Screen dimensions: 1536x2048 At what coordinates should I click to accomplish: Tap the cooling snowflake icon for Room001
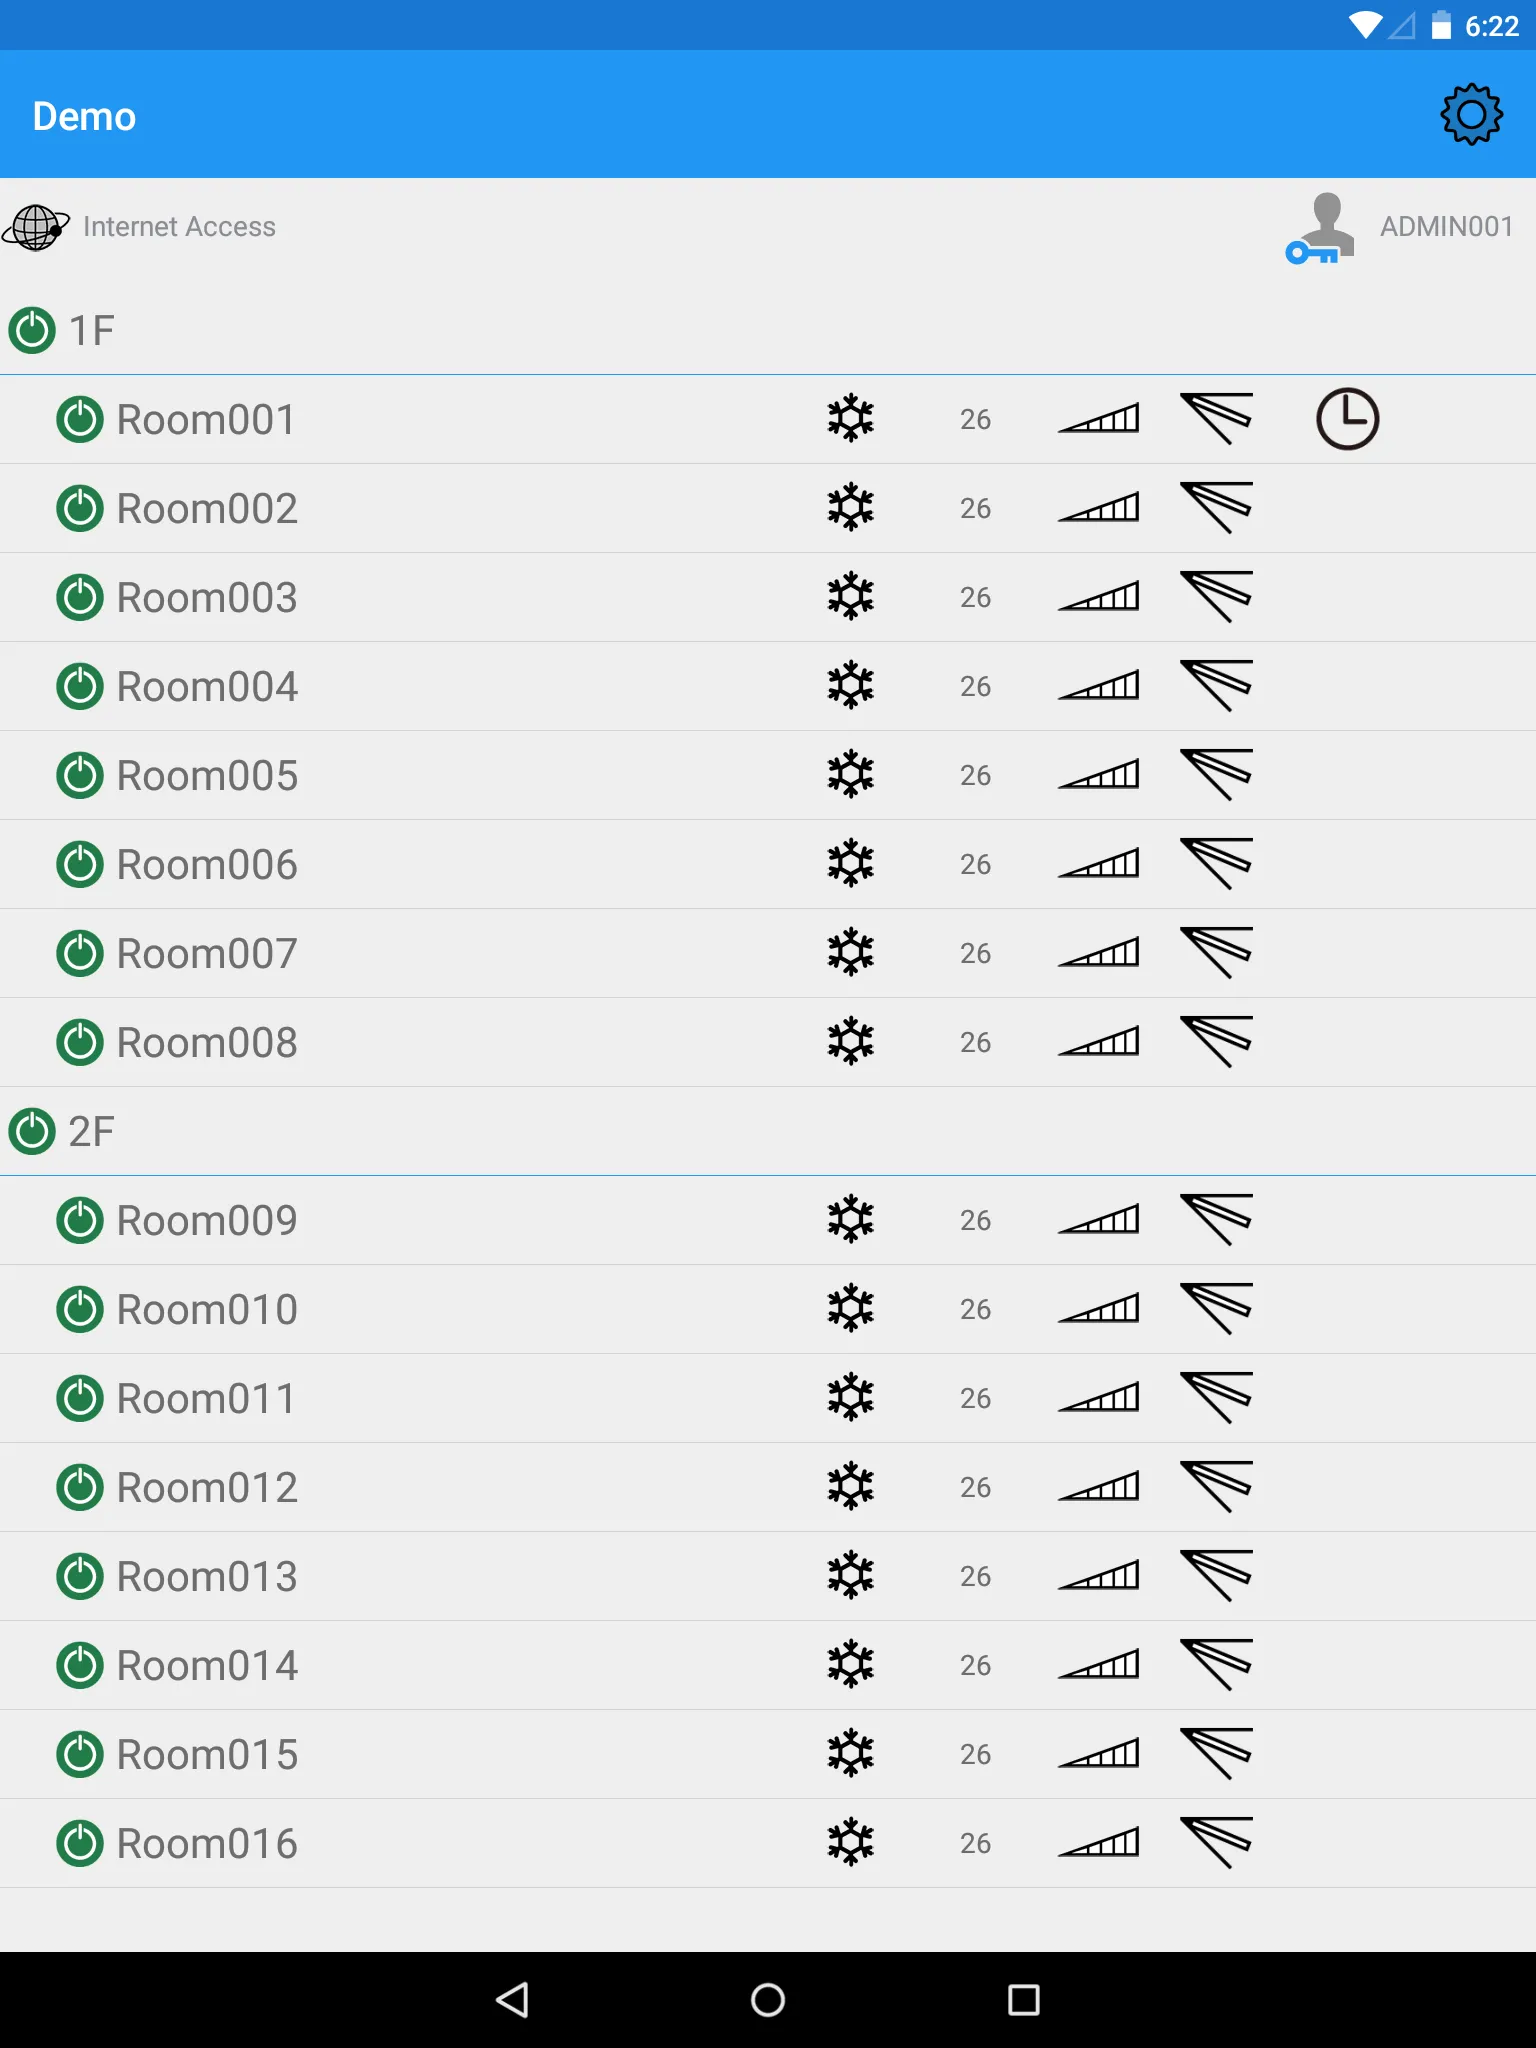click(851, 419)
